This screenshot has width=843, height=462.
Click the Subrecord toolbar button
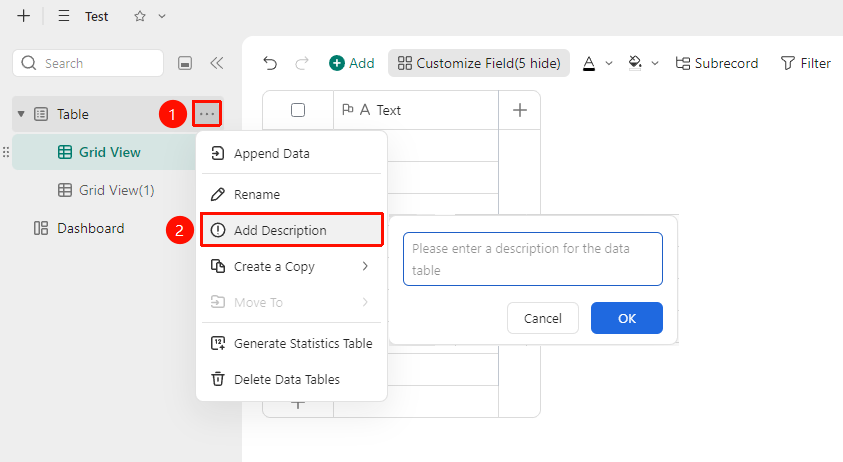pos(717,63)
